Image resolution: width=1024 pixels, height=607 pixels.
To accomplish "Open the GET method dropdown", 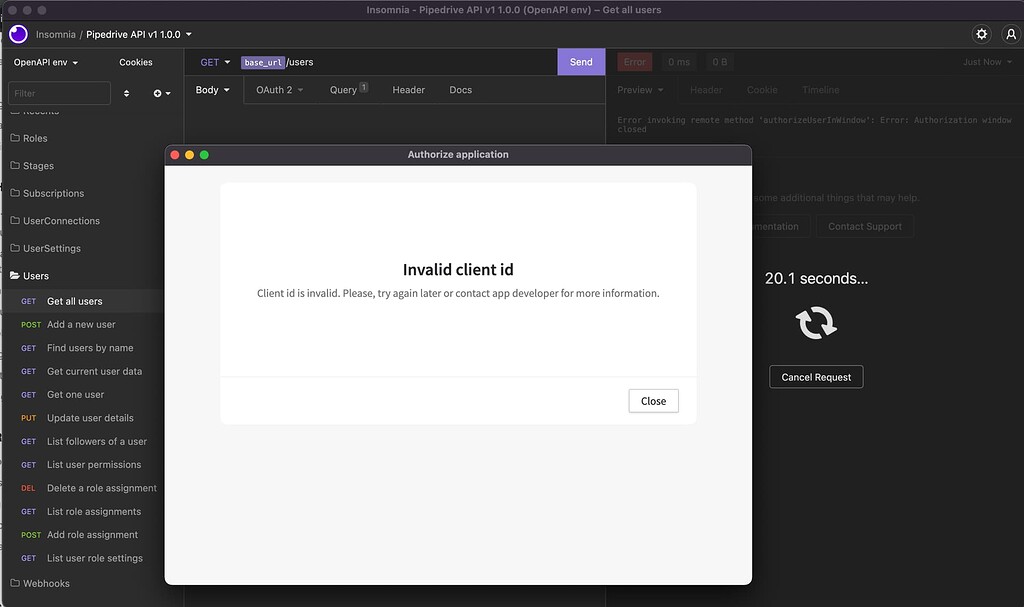I will [212, 61].
